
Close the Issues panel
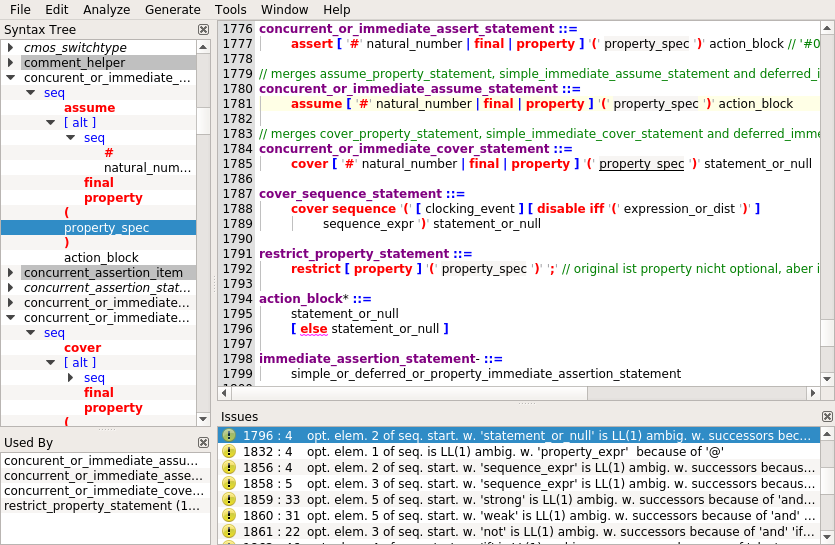[x=827, y=416]
